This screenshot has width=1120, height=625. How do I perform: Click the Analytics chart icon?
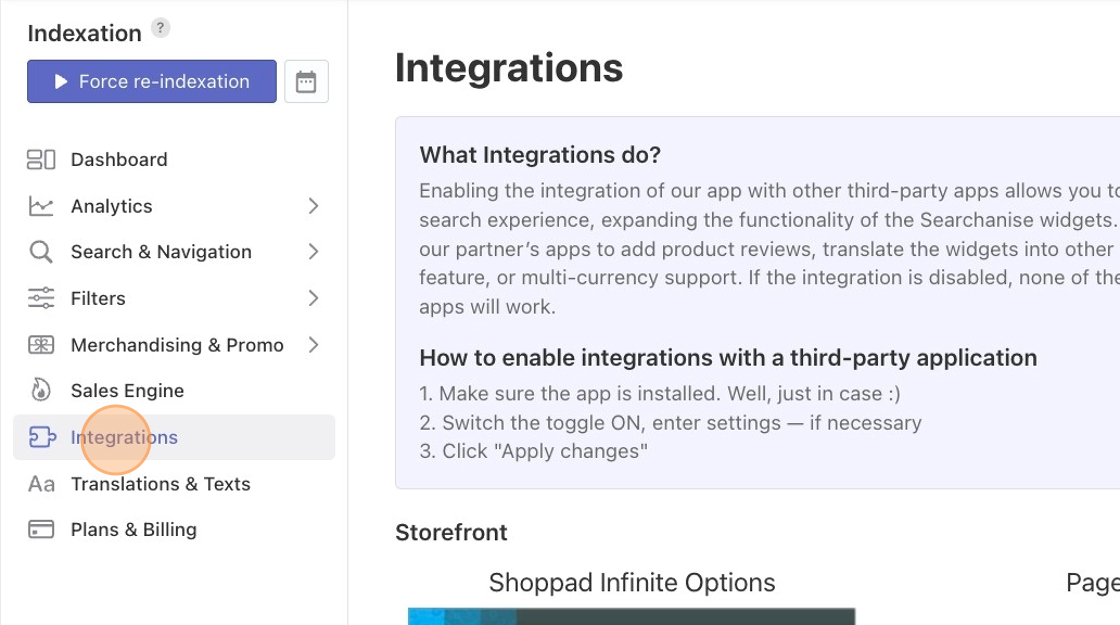point(41,206)
